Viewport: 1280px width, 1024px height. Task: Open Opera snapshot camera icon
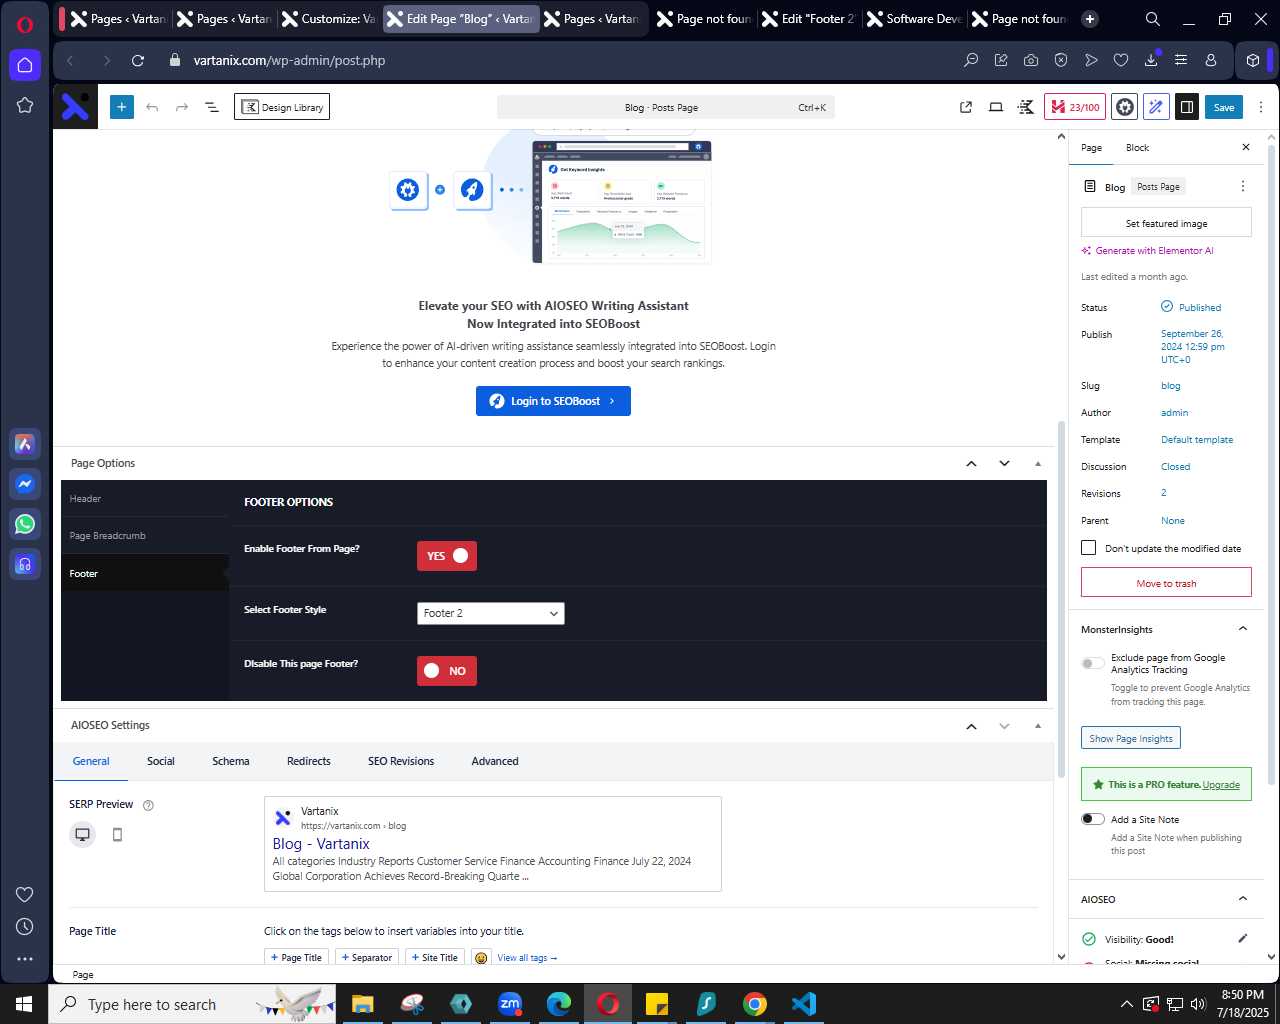click(1031, 60)
